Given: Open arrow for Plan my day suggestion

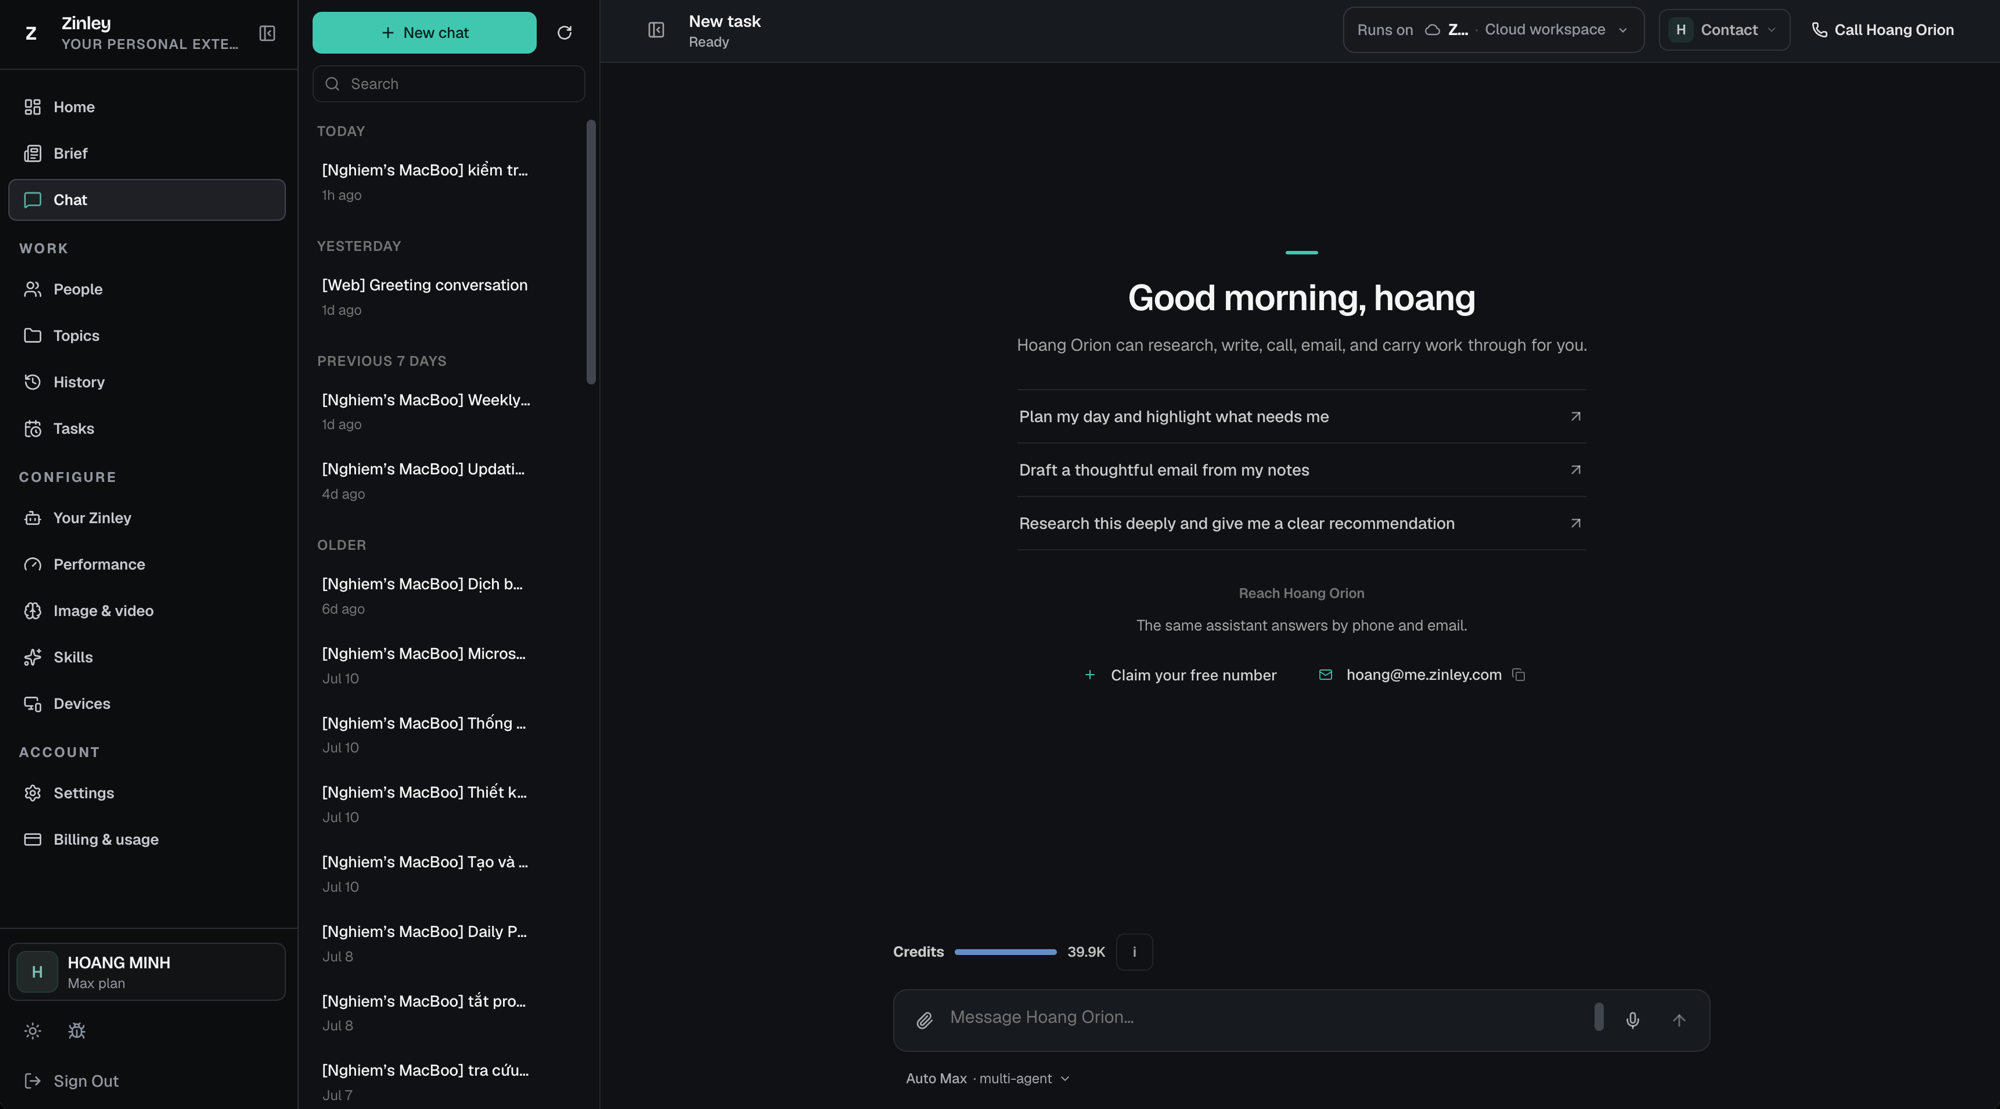Looking at the screenshot, I should (1575, 416).
